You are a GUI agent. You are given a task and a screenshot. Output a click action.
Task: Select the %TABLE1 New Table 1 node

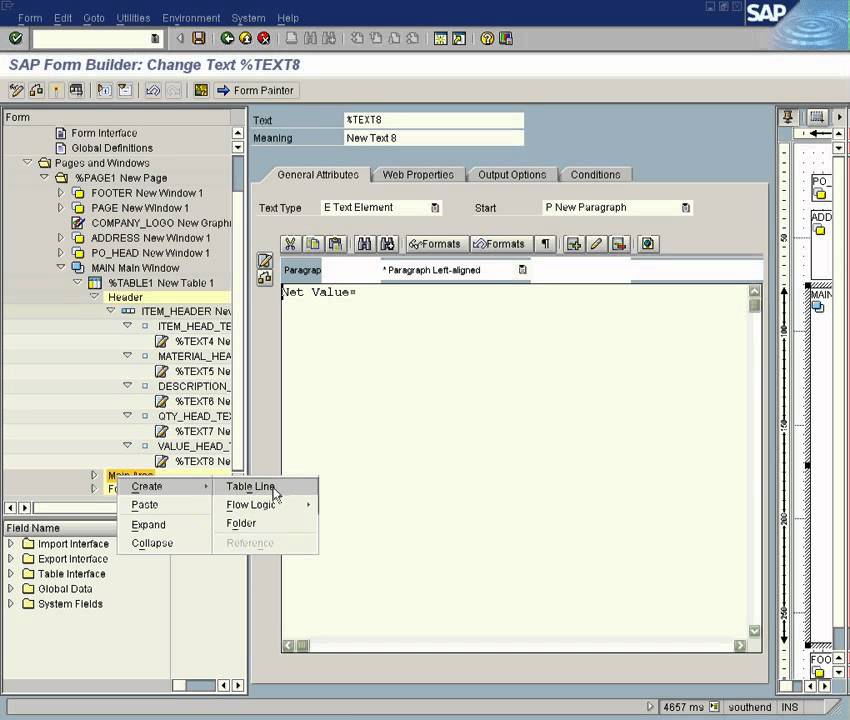160,283
